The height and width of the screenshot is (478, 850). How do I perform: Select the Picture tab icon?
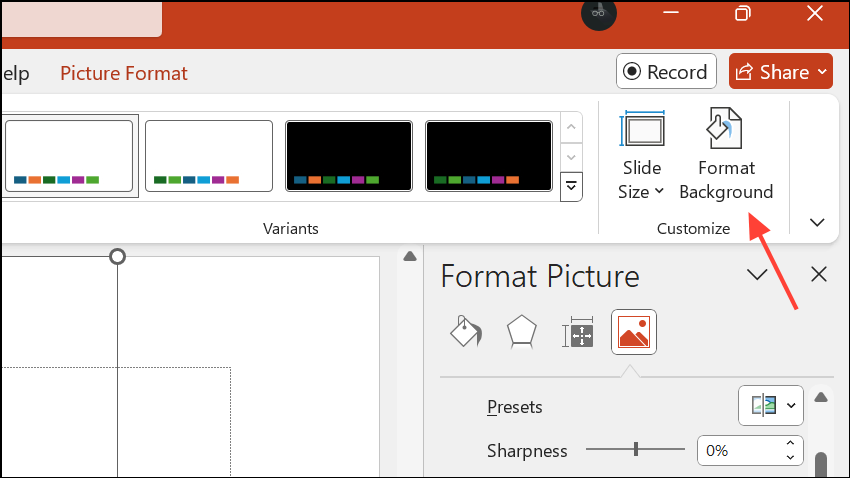634,332
